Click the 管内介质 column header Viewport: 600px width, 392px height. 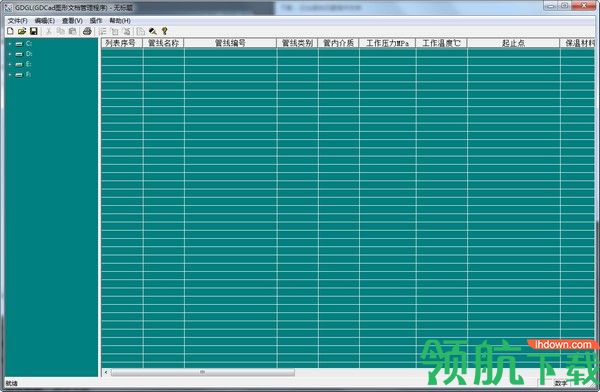(338, 43)
